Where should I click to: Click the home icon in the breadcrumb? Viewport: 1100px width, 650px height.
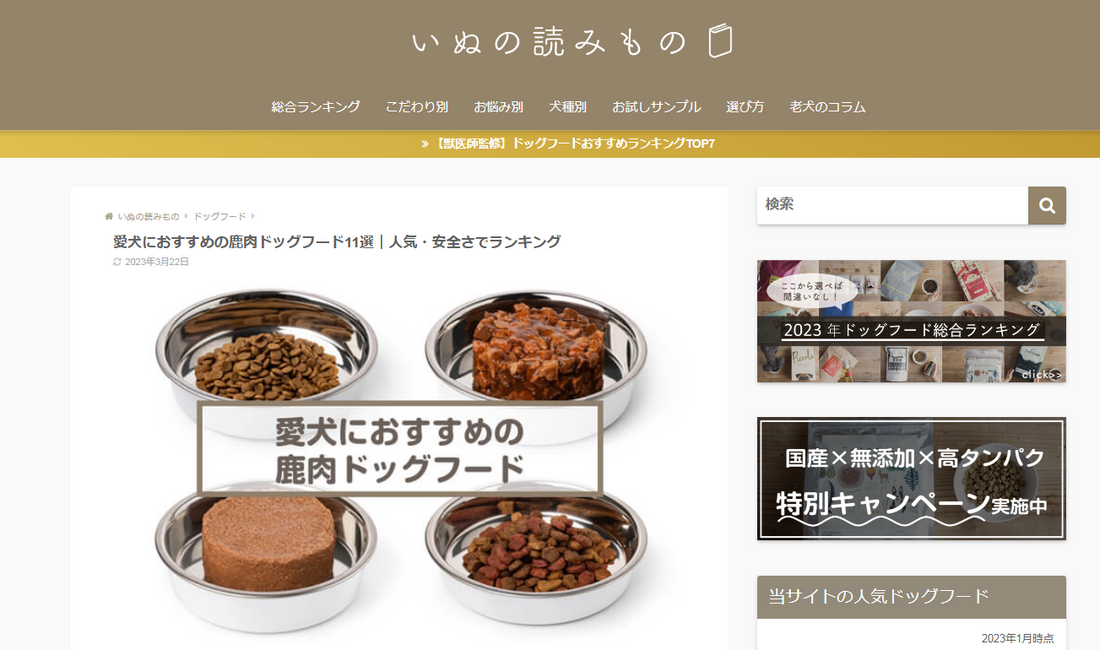[x=109, y=217]
